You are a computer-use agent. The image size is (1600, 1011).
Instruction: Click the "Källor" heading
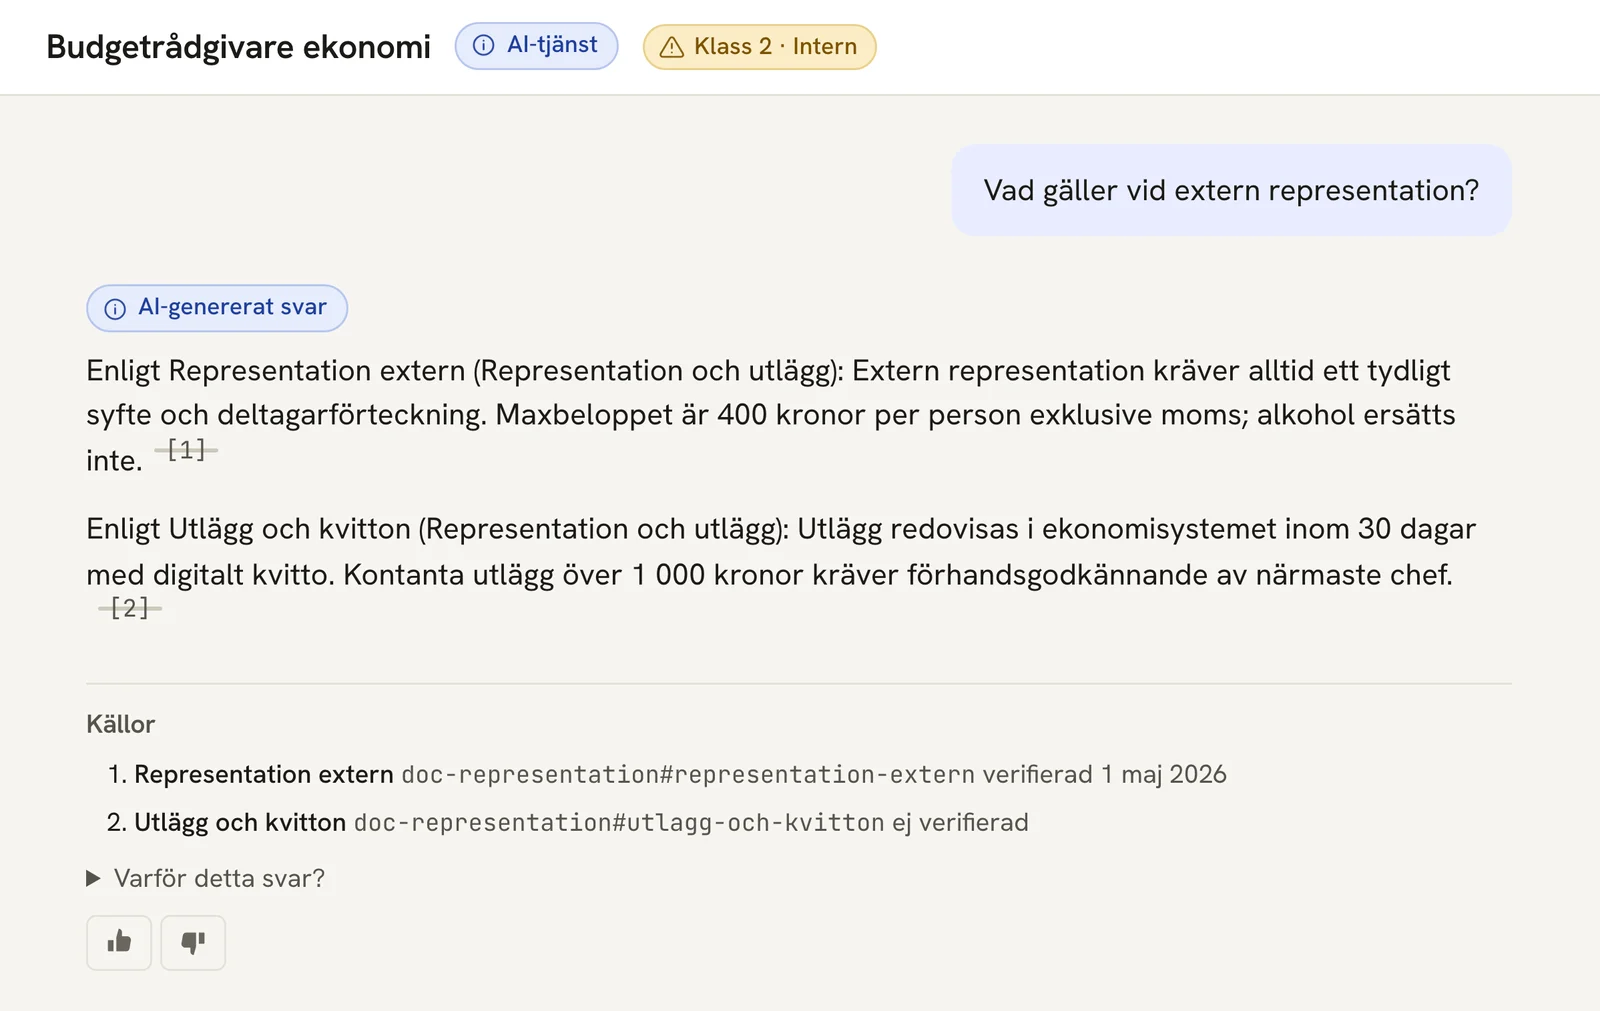(x=121, y=724)
